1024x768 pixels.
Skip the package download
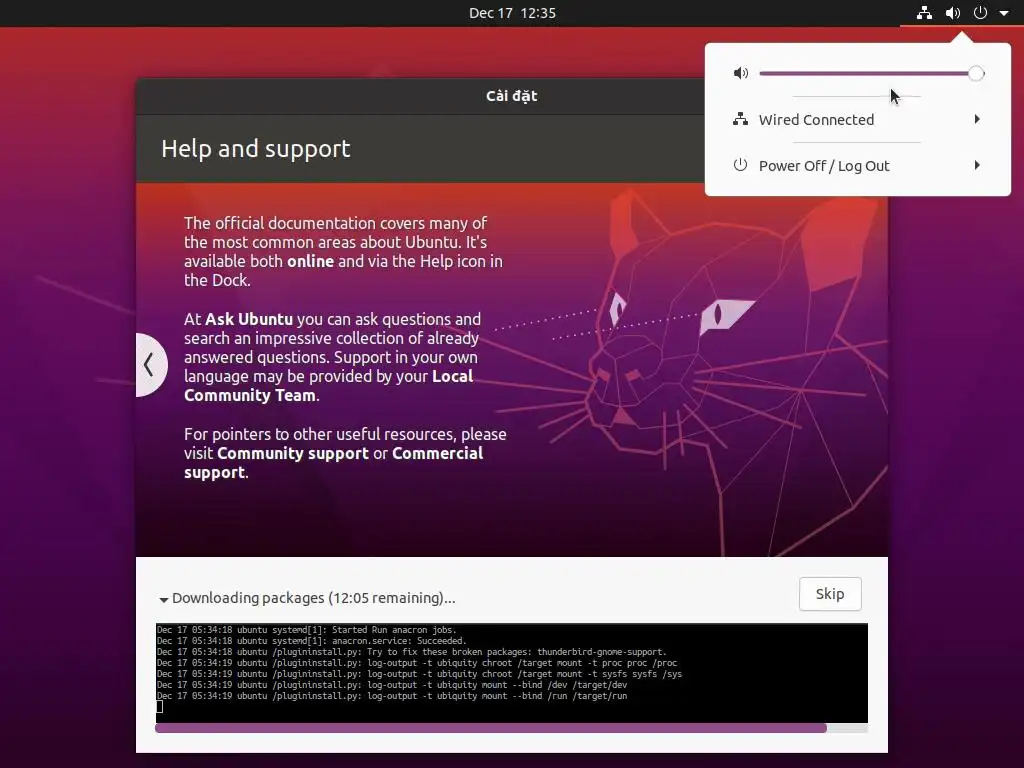pyautogui.click(x=830, y=594)
